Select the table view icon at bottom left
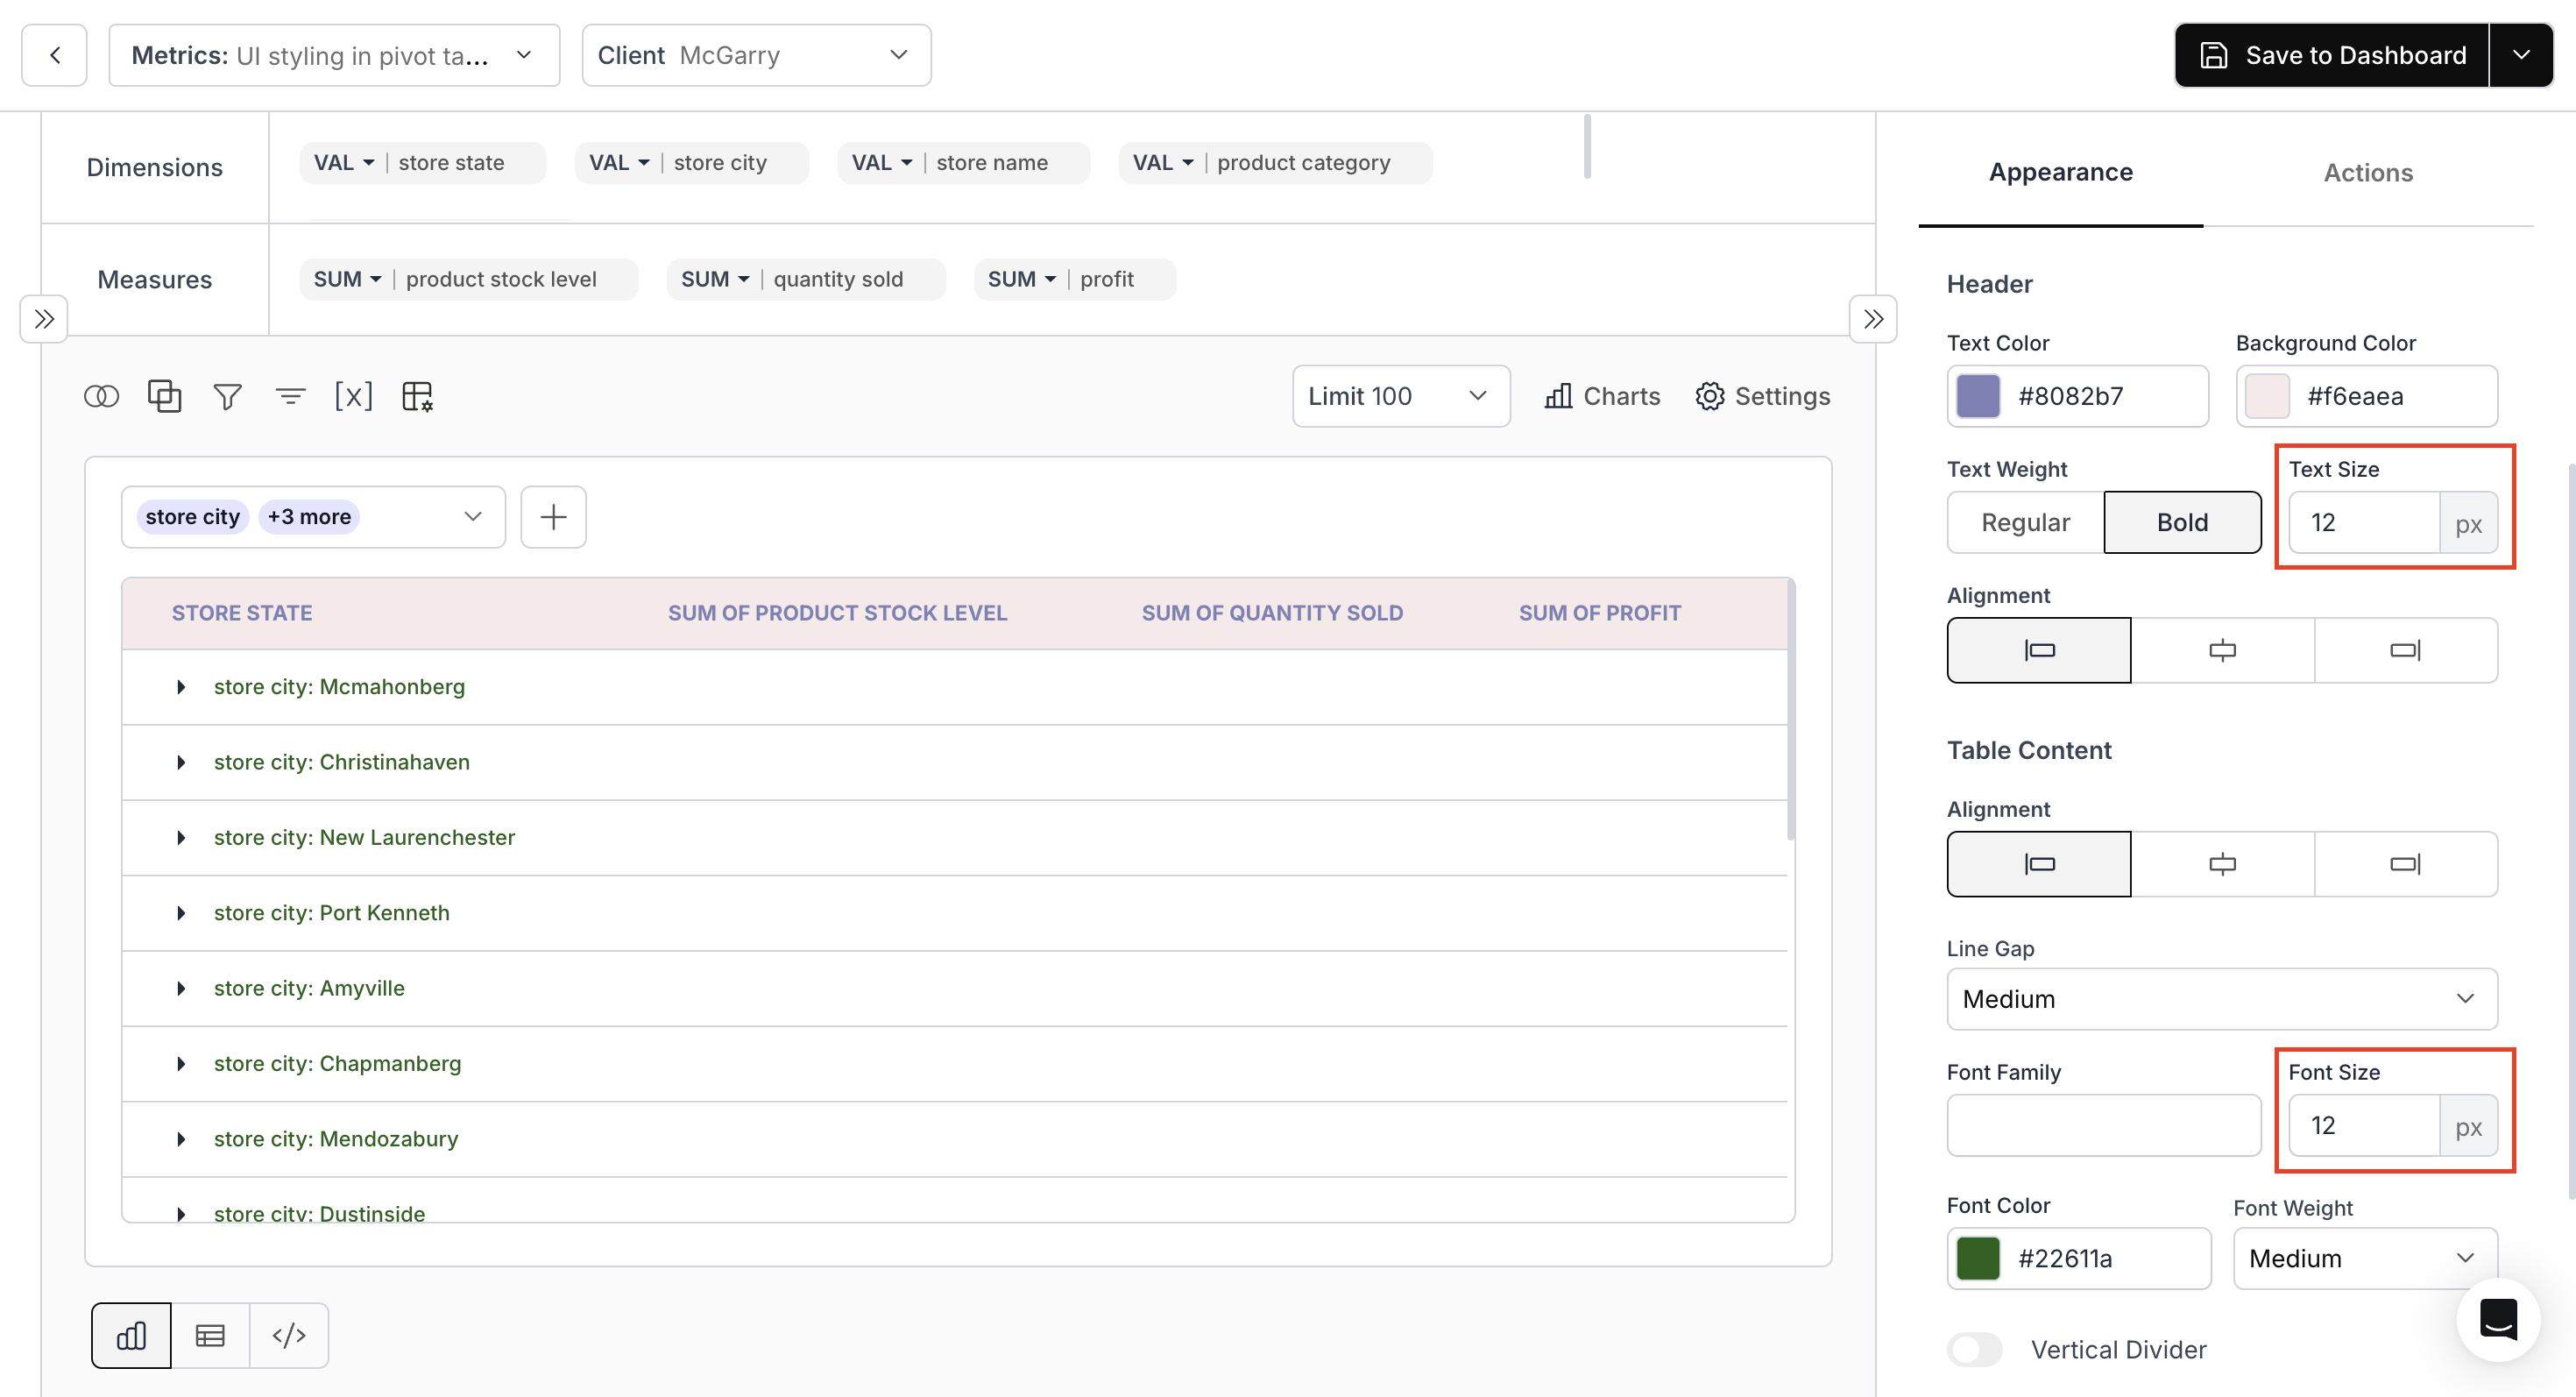This screenshot has width=2576, height=1397. click(x=210, y=1334)
